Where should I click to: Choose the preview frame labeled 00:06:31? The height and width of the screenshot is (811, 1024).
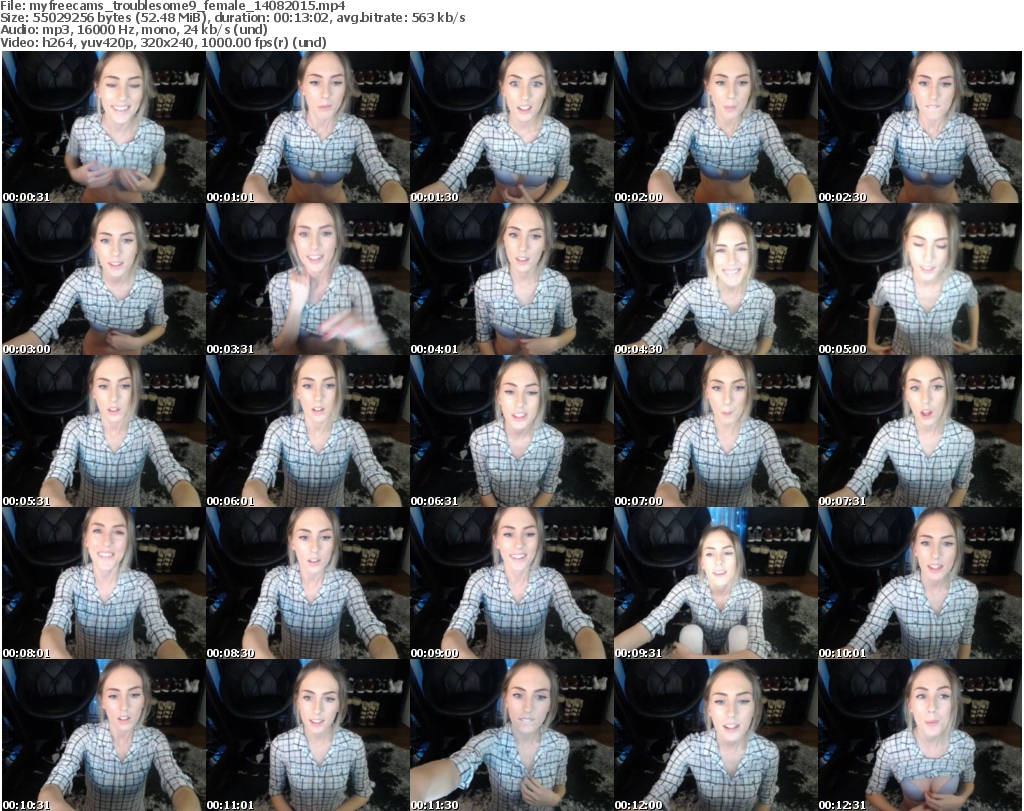click(x=511, y=431)
